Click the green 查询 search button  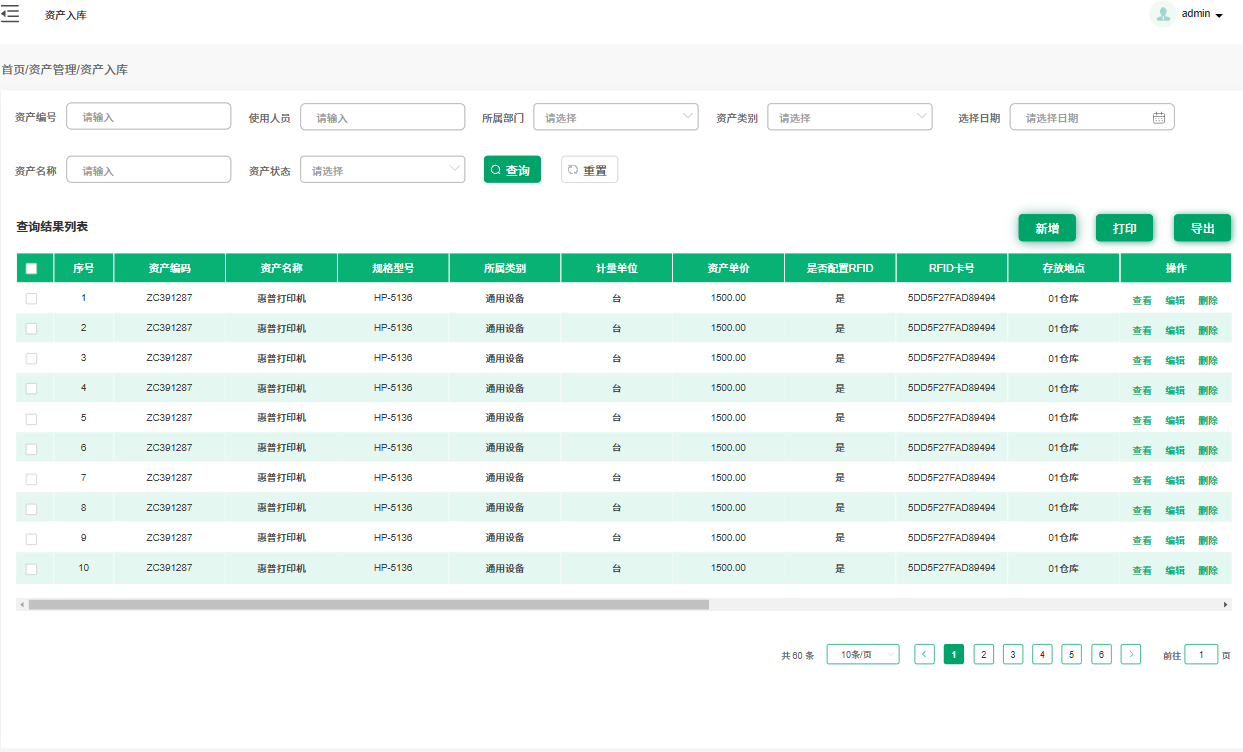[x=512, y=170]
